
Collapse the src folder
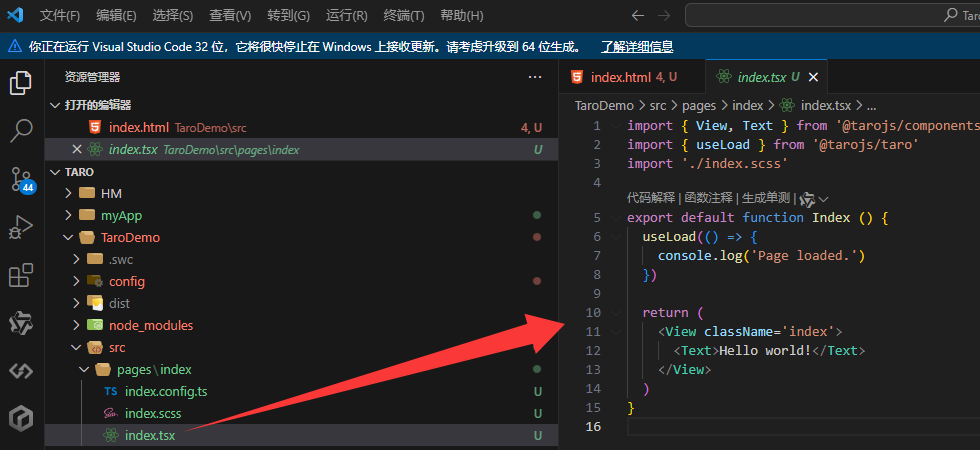[x=76, y=348]
